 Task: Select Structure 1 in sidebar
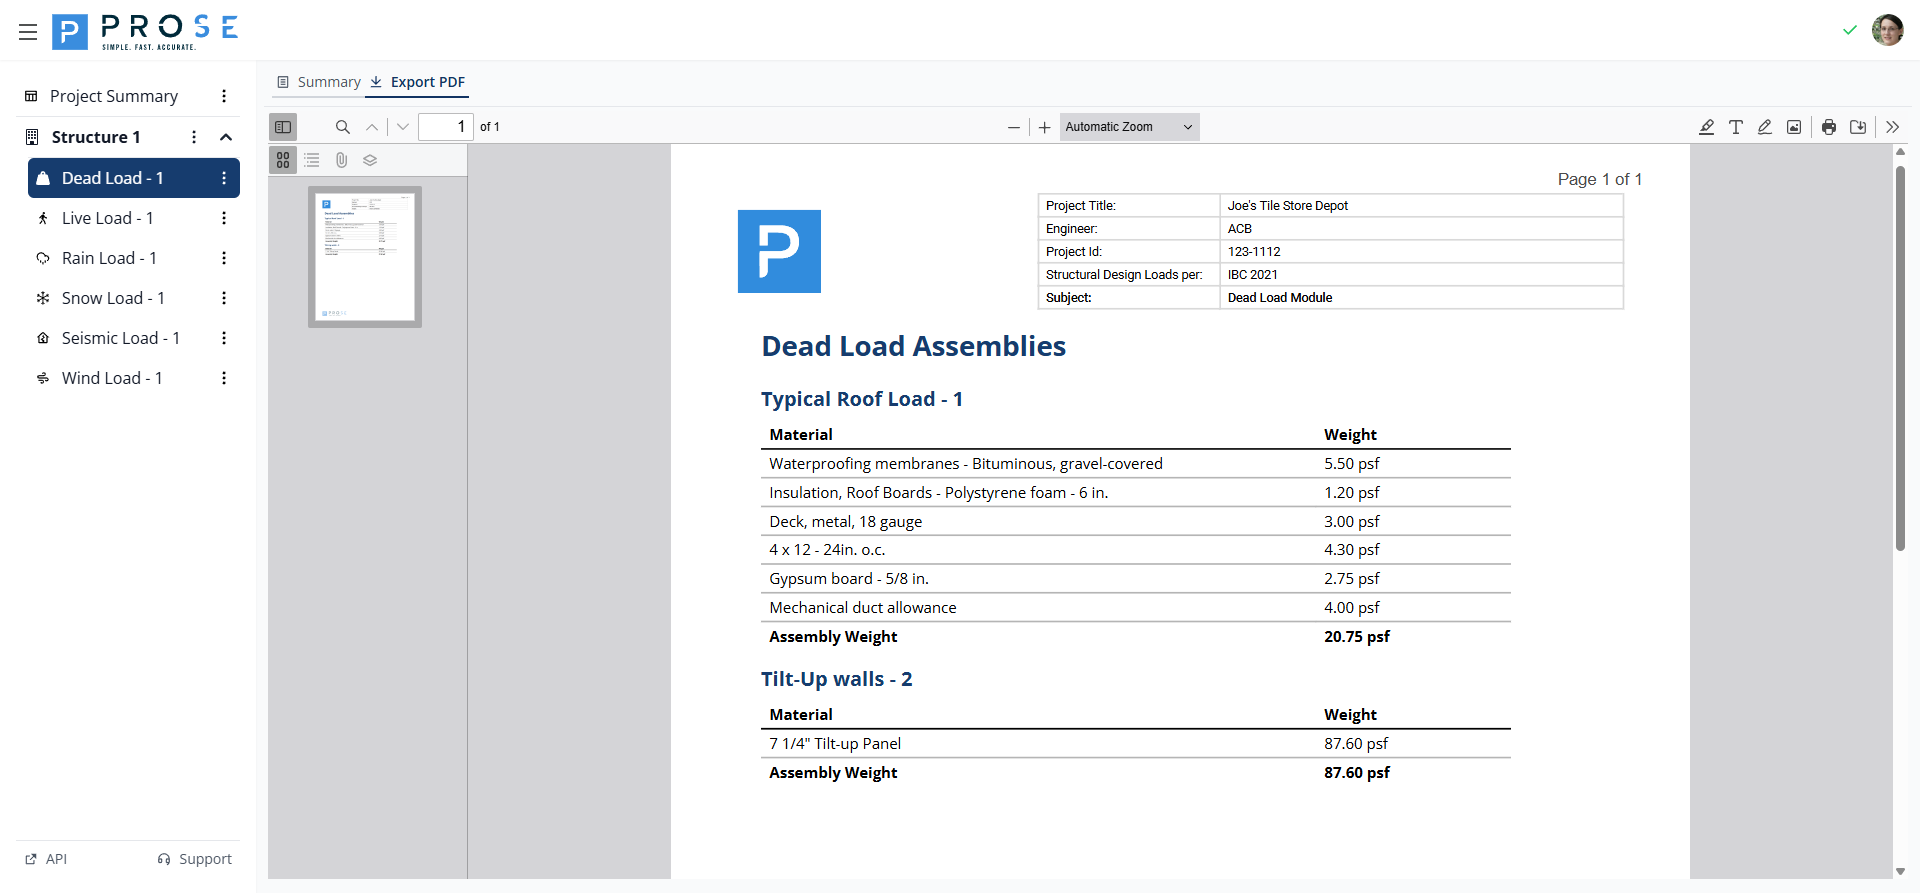point(96,137)
